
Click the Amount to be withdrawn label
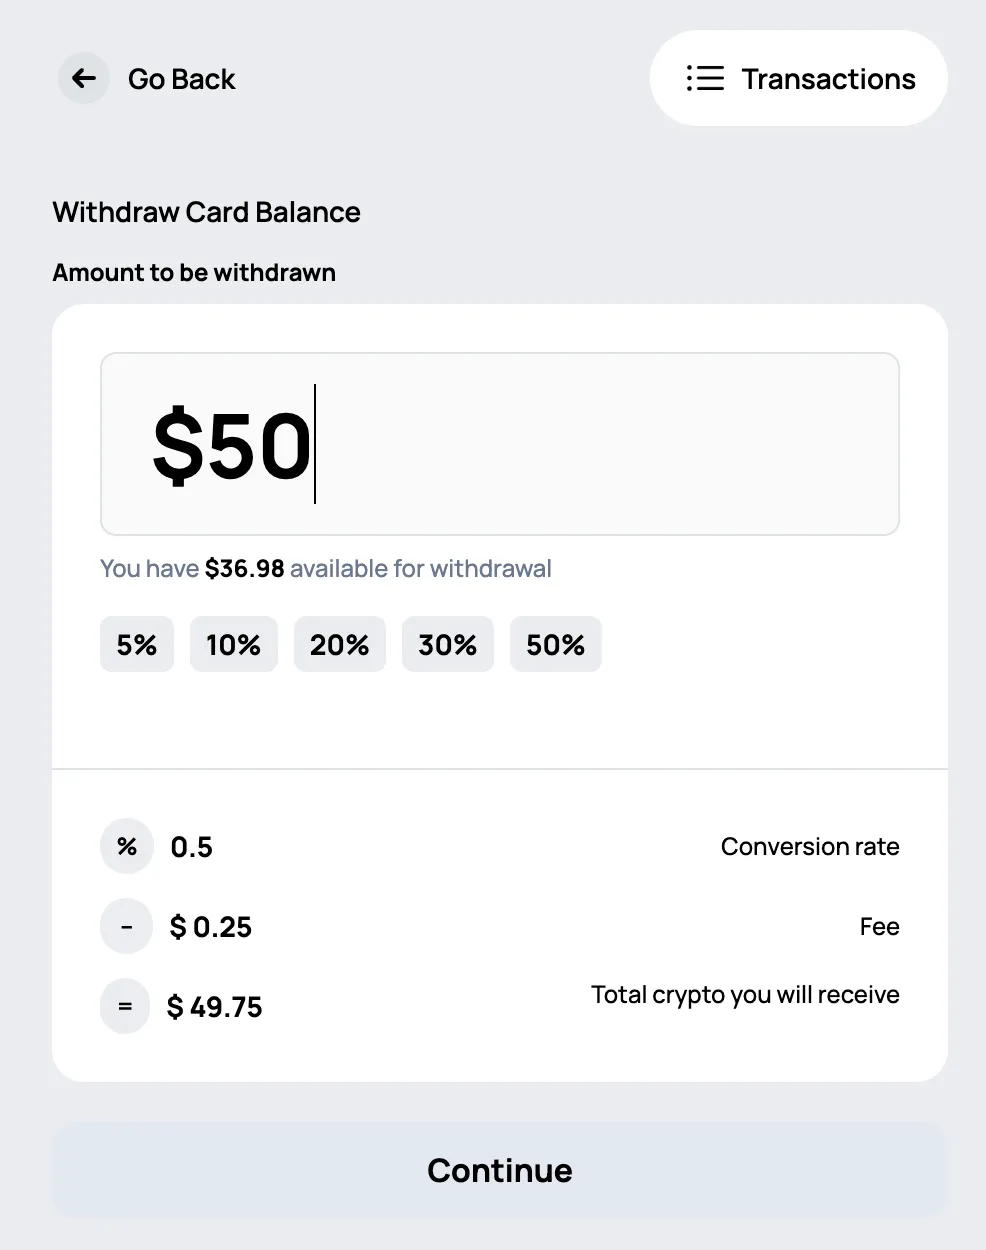pos(193,272)
